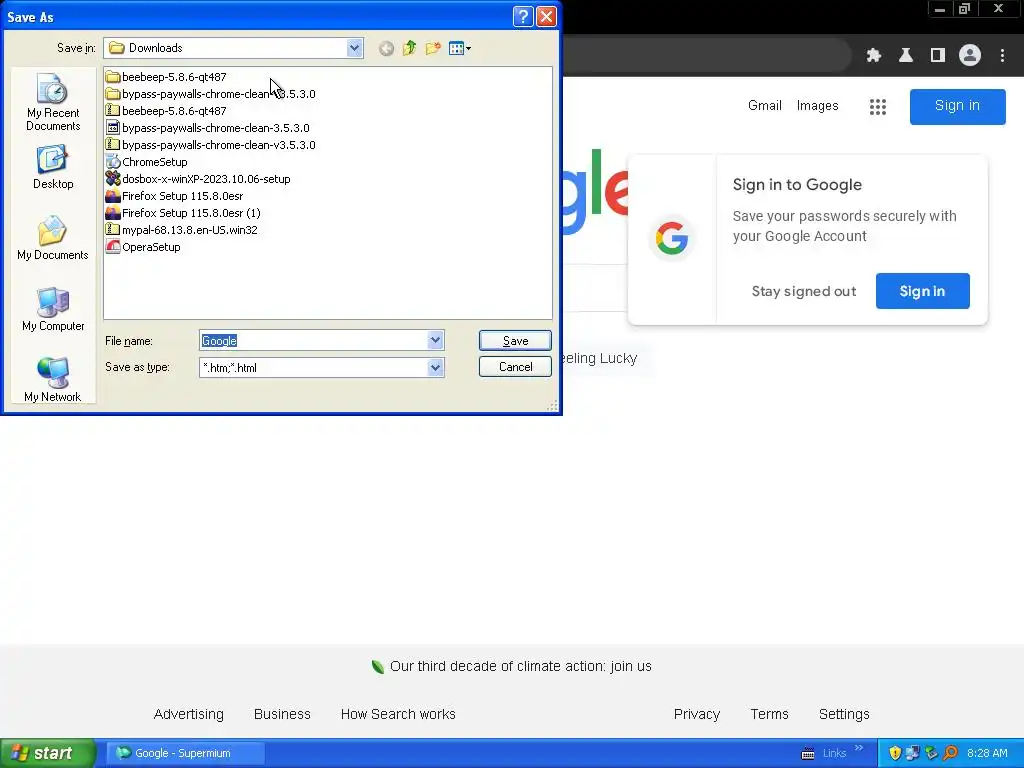Click the Cancel button

(x=515, y=367)
